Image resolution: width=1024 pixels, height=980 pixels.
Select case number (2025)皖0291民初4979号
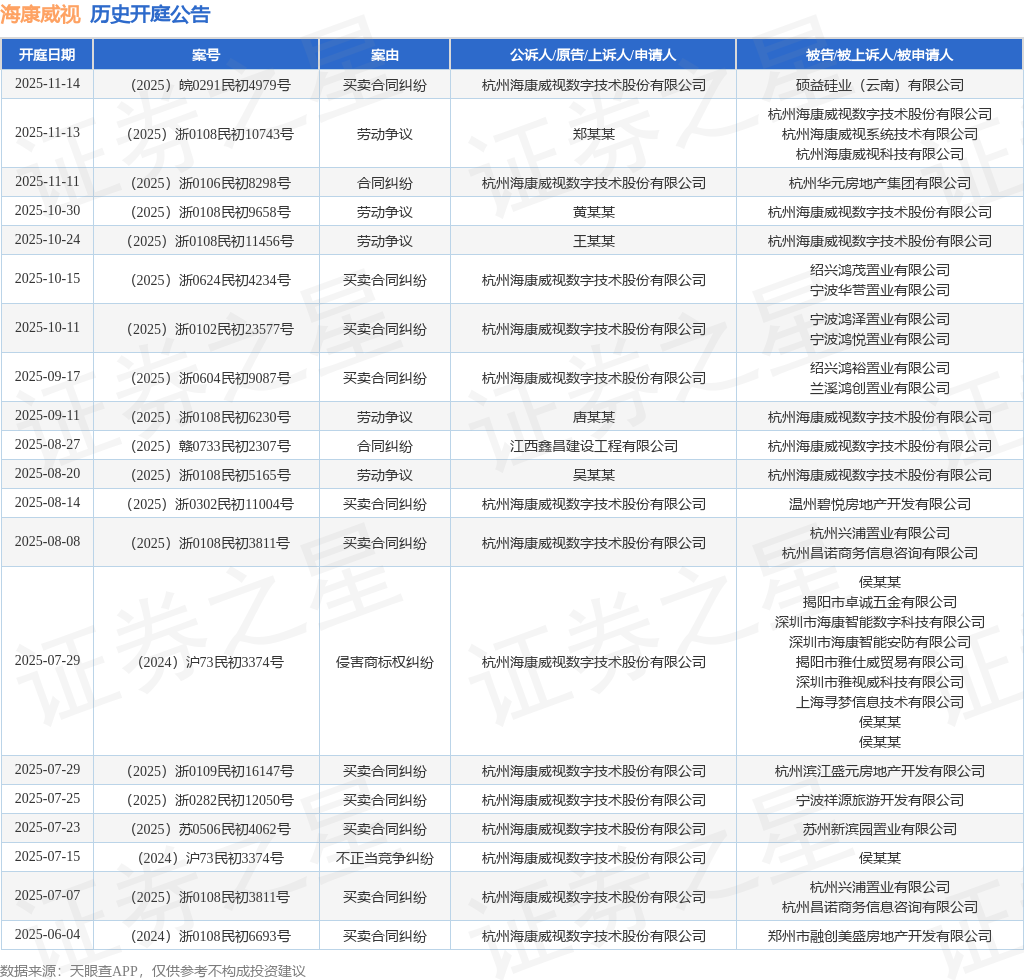(210, 85)
